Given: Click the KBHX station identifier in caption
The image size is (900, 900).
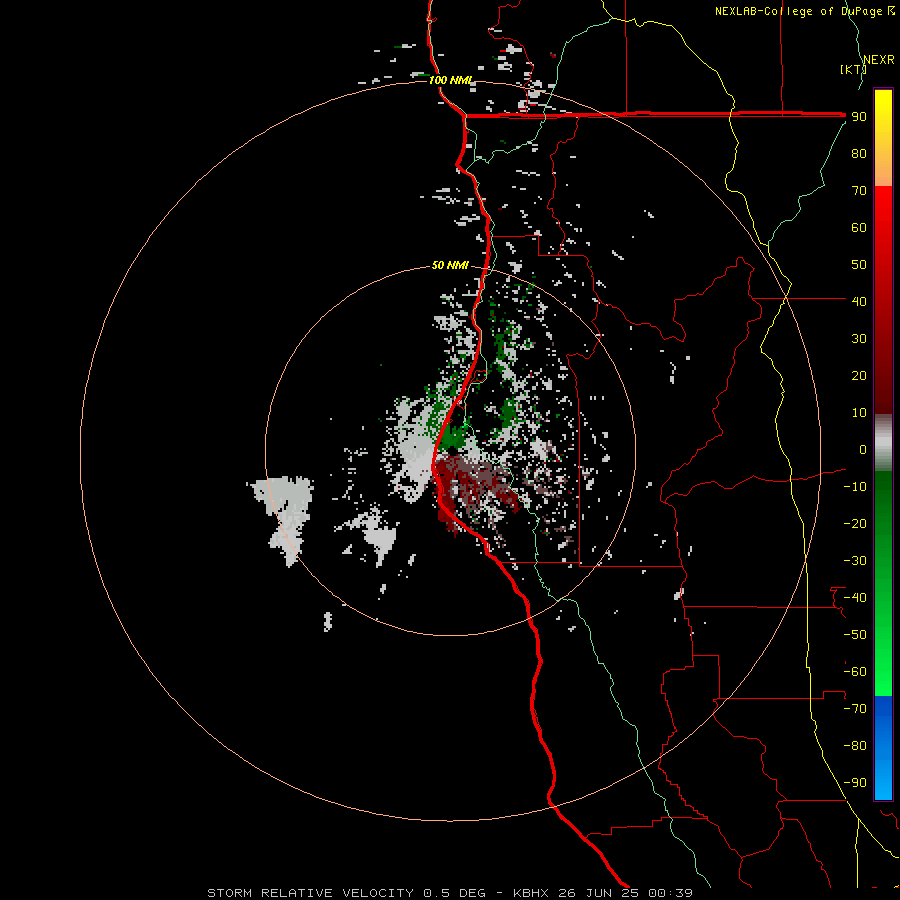Looking at the screenshot, I should click(531, 893).
